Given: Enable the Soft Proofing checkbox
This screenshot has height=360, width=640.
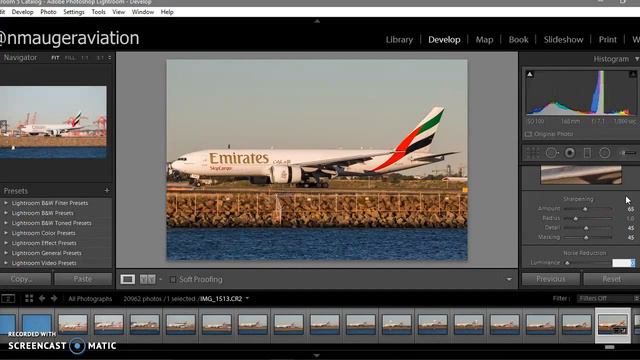Looking at the screenshot, I should [173, 280].
